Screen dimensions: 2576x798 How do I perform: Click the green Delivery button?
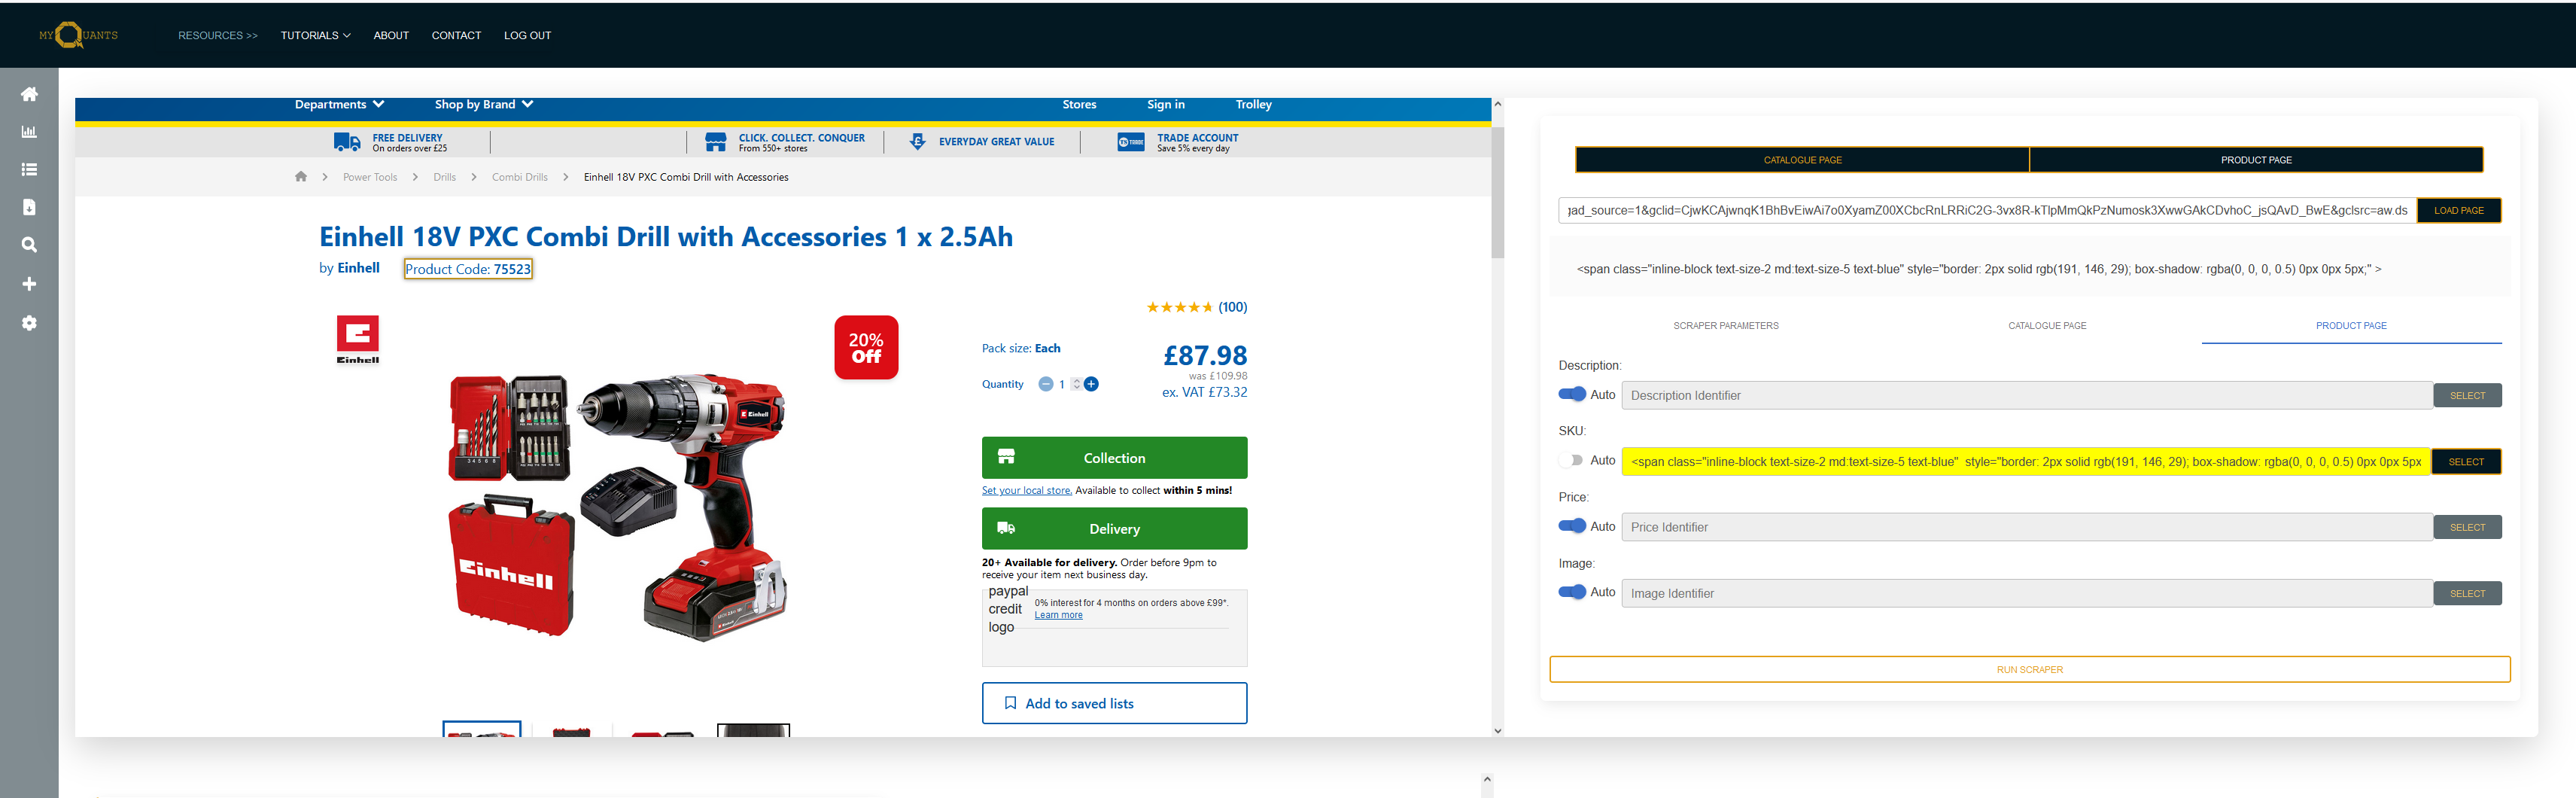coord(1114,528)
